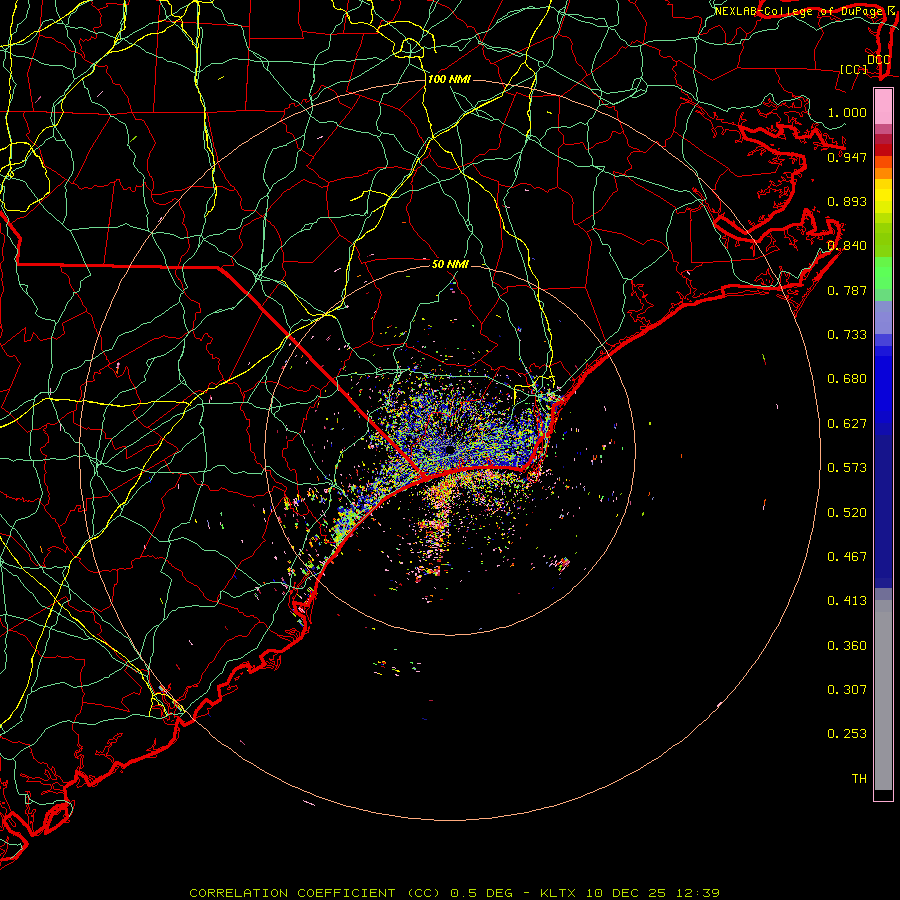900x900 pixels.
Task: Click the 0.253 legend value
Action: coord(847,734)
